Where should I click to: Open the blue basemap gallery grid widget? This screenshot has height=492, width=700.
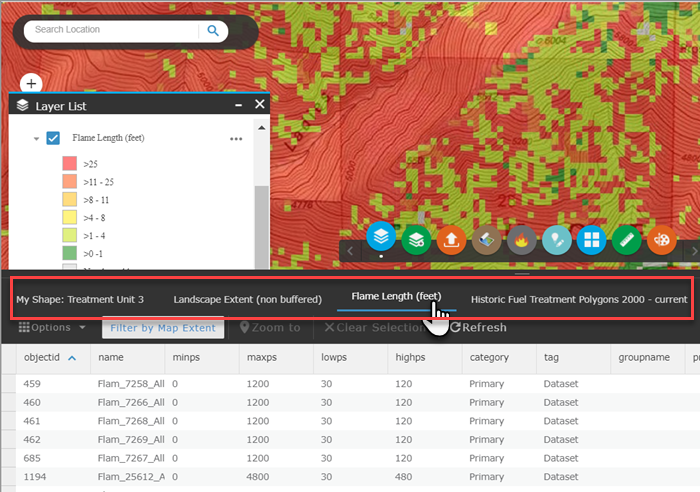(592, 240)
